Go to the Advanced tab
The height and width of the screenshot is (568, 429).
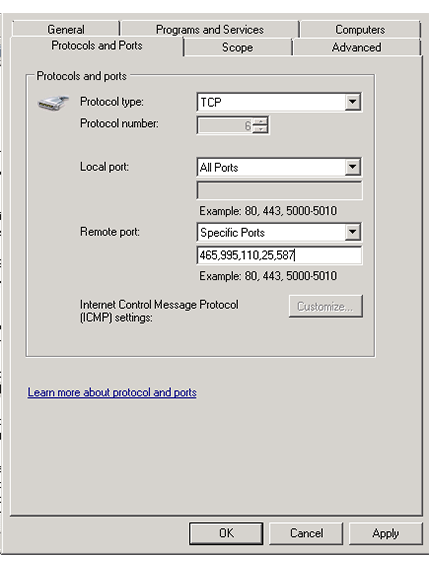(357, 47)
